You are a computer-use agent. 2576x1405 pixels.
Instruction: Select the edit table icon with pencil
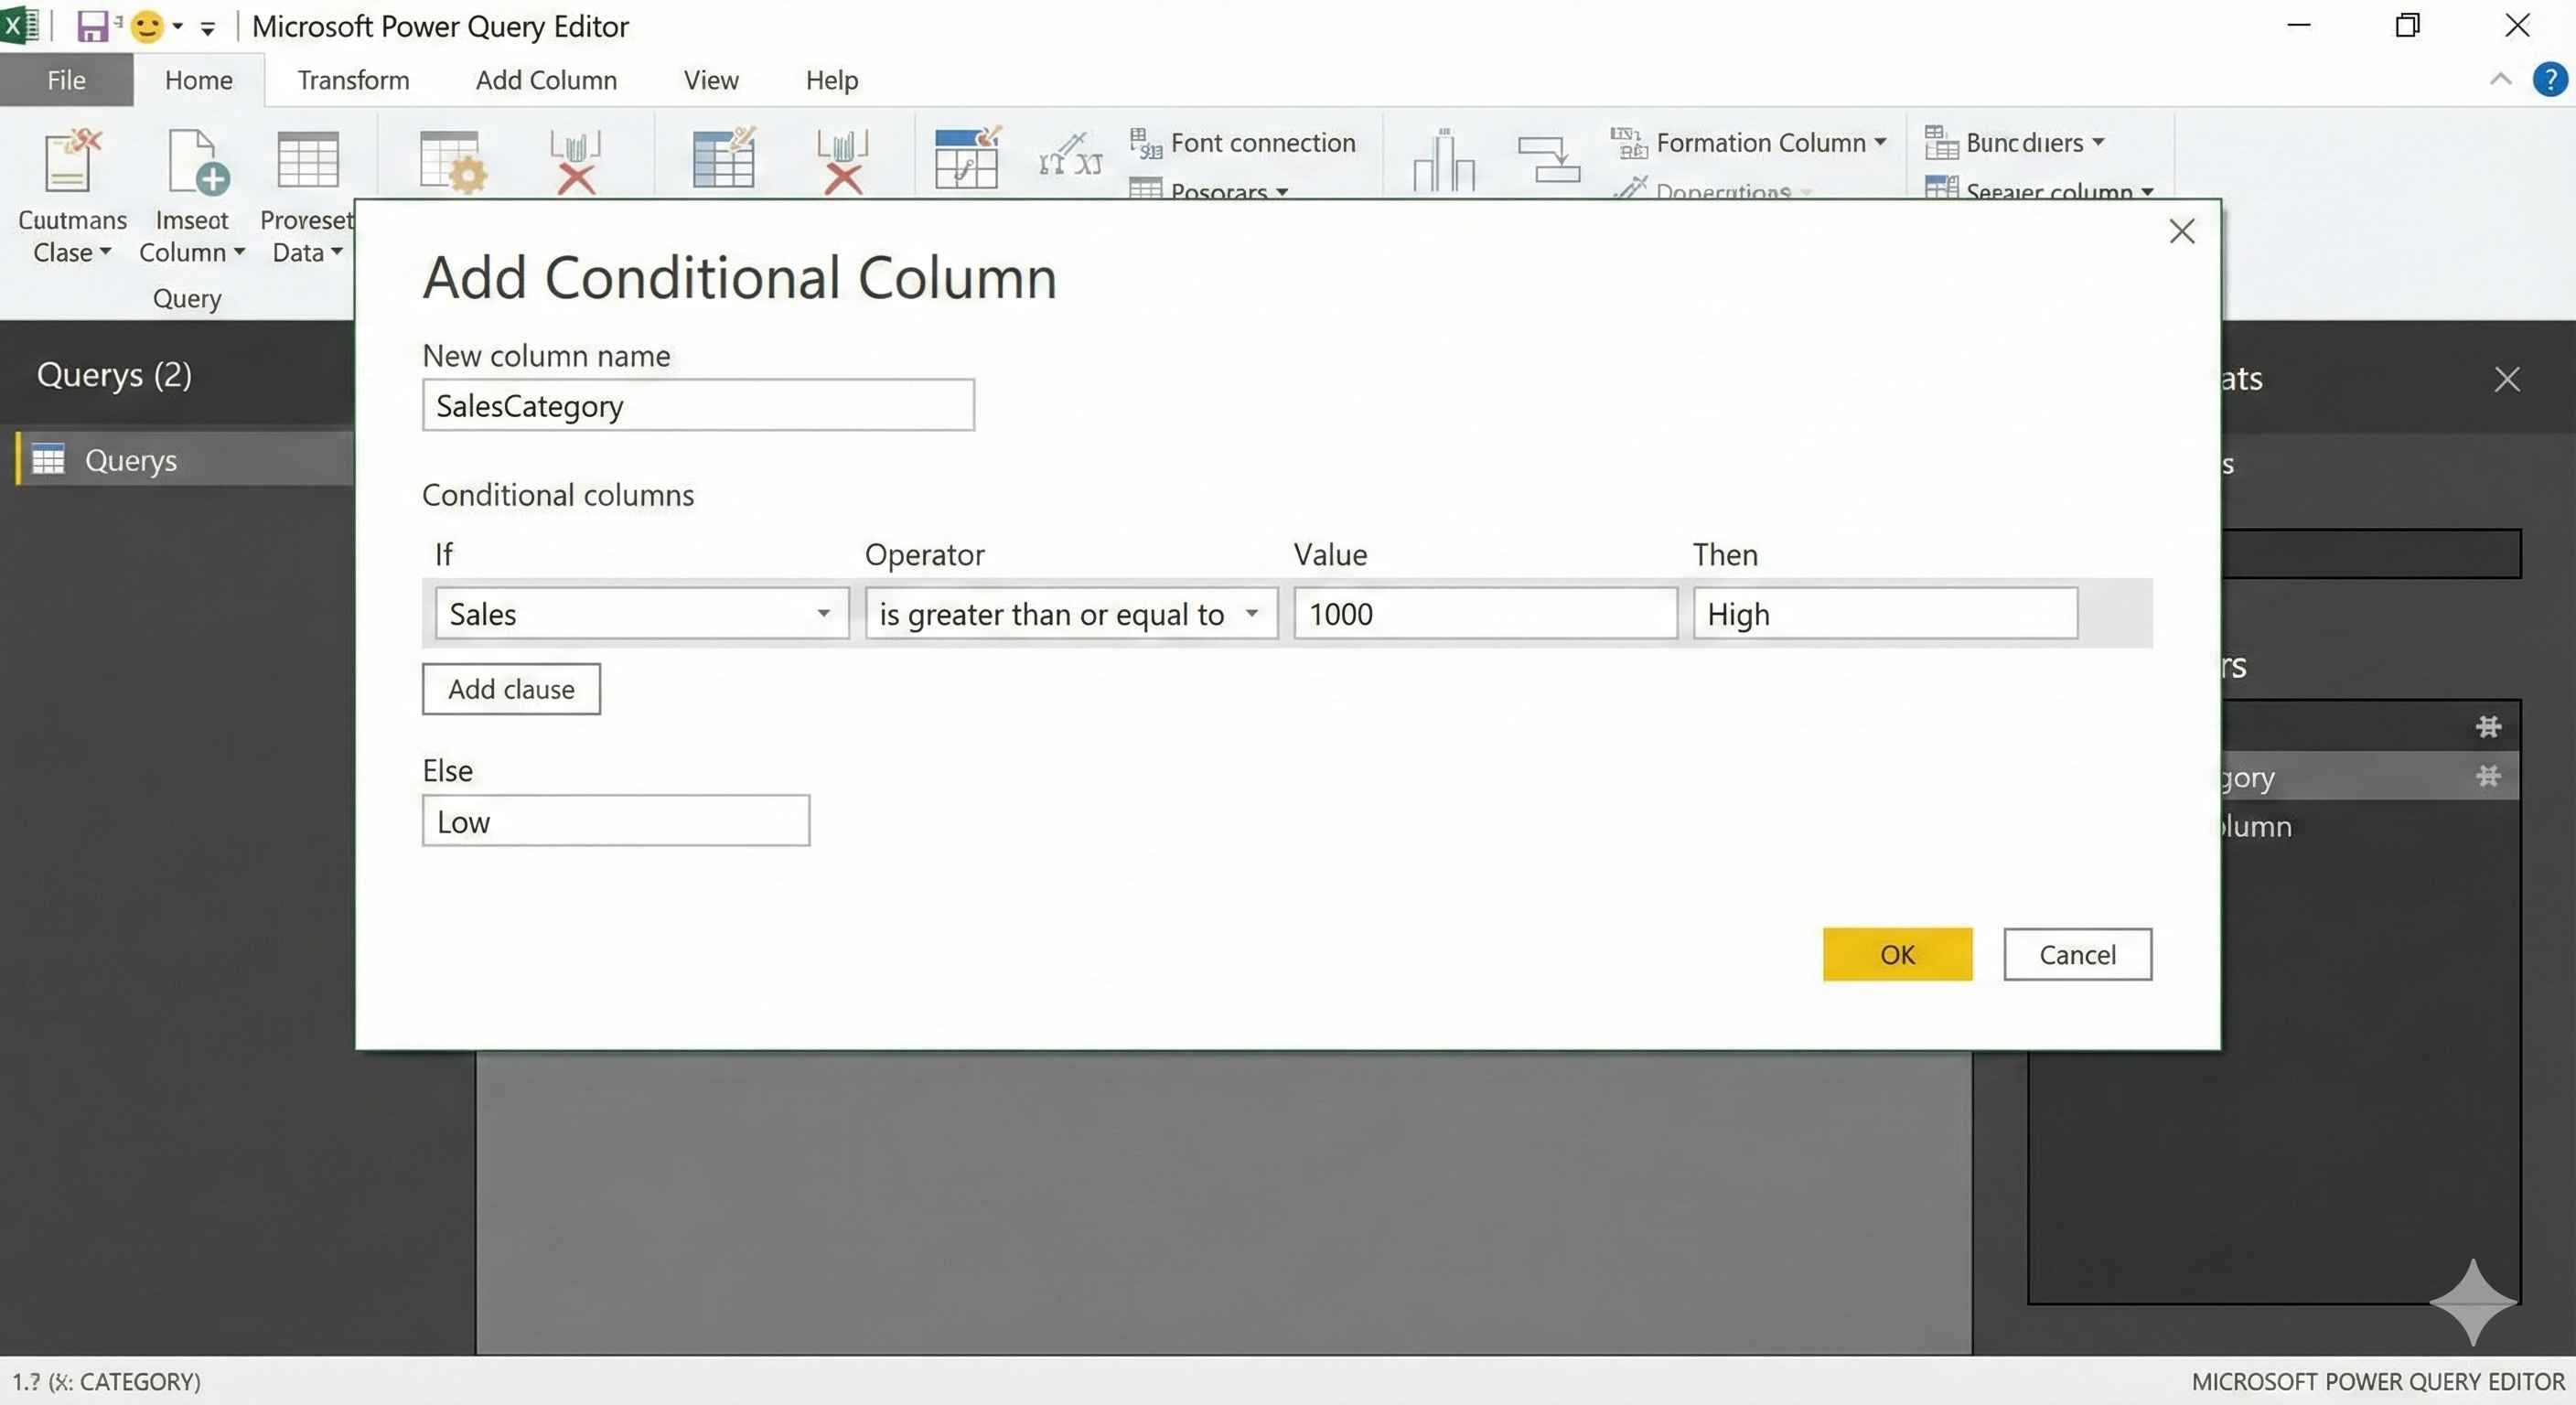[722, 160]
